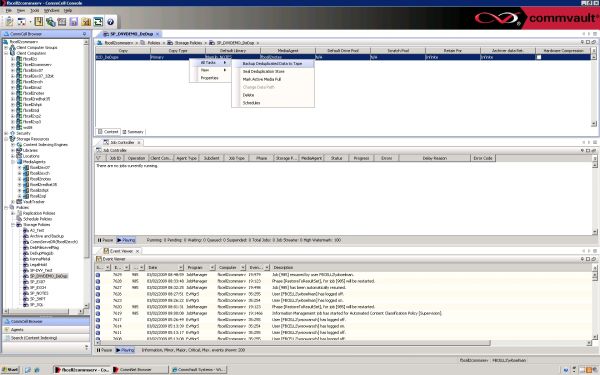
Task: Click the filter funnel column in Job Controller
Action: pyautogui.click(x=99, y=158)
